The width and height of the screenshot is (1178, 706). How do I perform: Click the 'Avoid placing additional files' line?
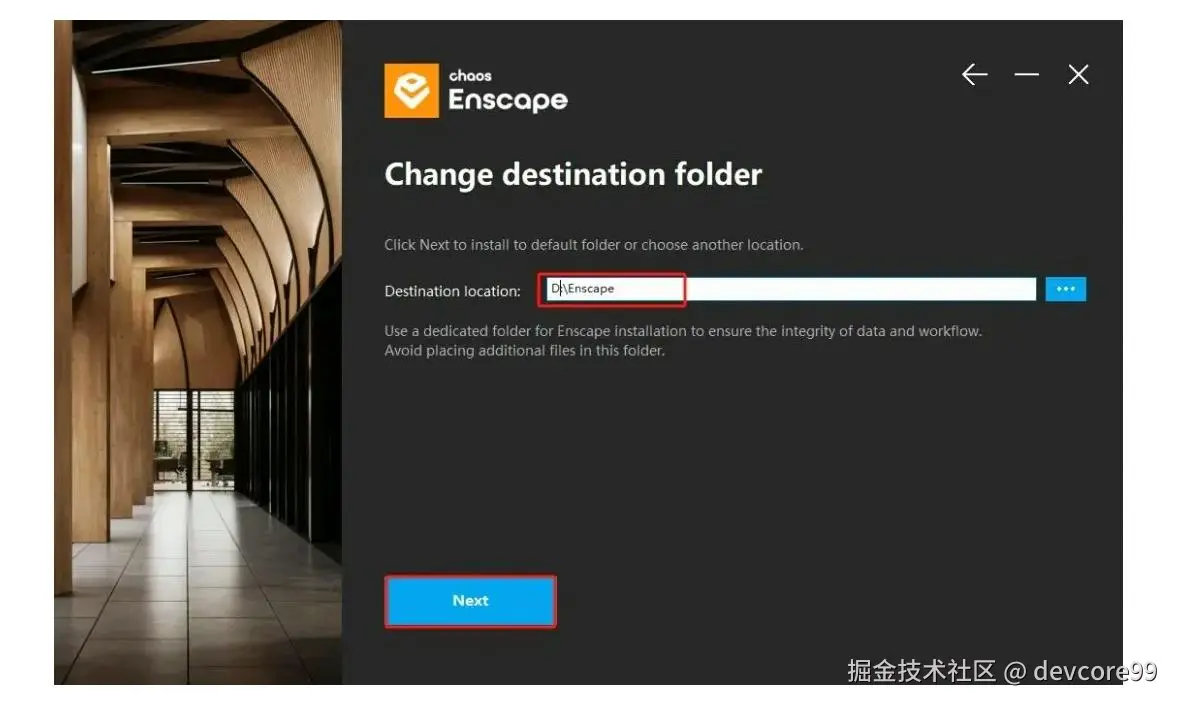pyautogui.click(x=524, y=351)
